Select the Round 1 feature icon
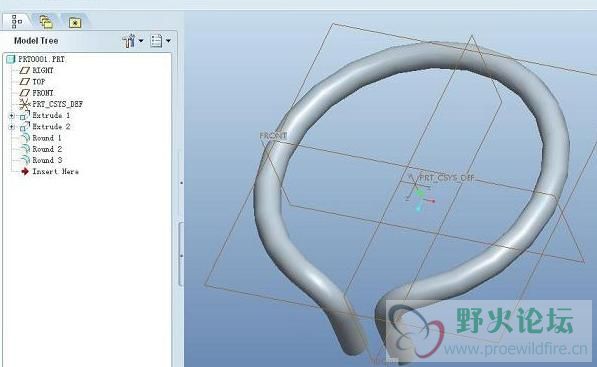Image resolution: width=597 pixels, height=367 pixels. (25, 138)
